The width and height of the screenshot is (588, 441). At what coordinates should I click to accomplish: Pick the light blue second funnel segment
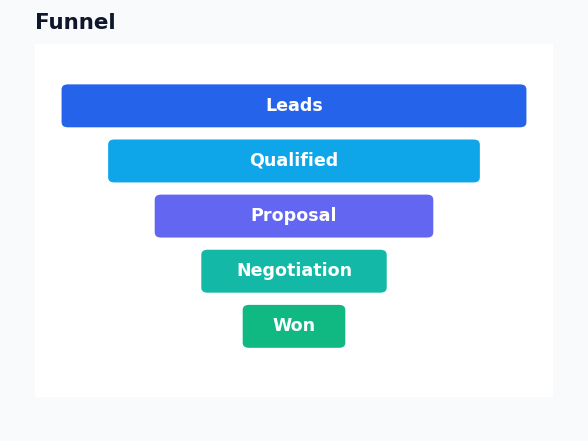coord(294,161)
